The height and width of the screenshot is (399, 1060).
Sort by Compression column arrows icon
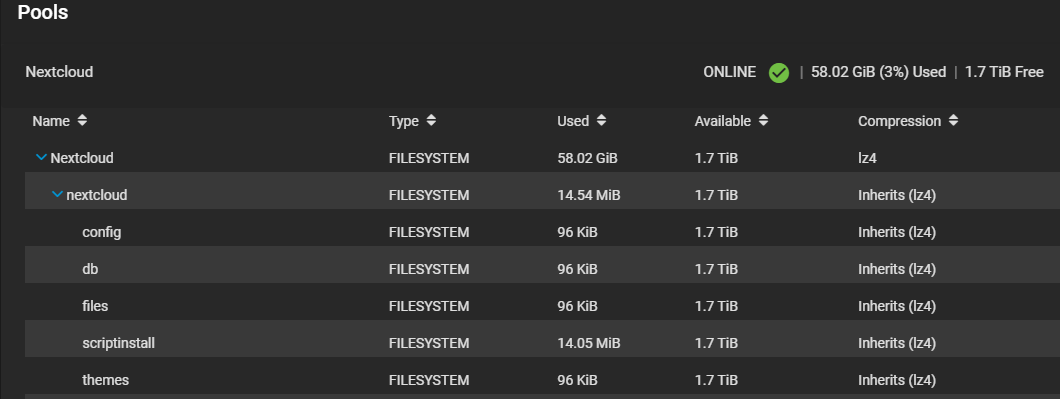click(x=953, y=120)
